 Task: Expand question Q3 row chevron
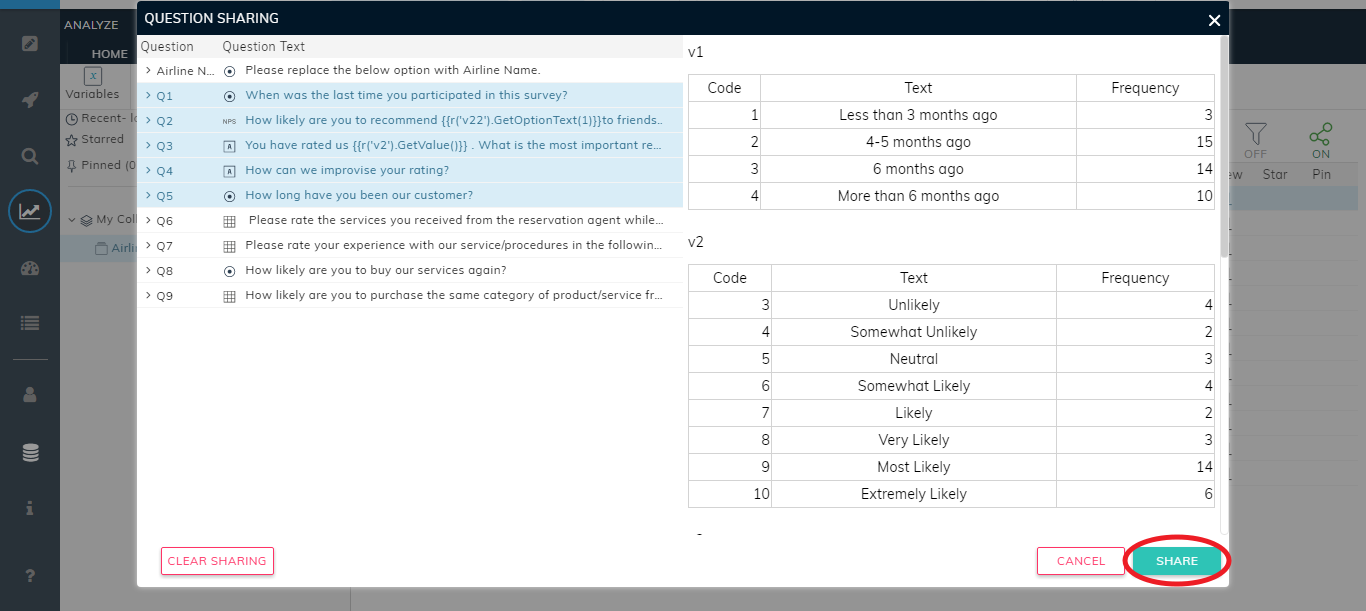148,146
